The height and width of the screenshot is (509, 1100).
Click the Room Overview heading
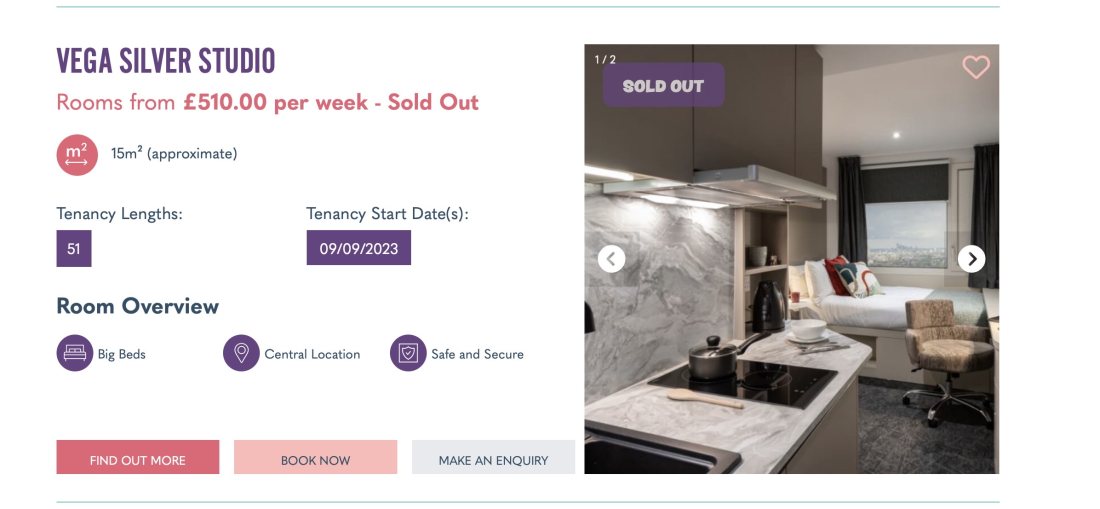[x=138, y=306]
